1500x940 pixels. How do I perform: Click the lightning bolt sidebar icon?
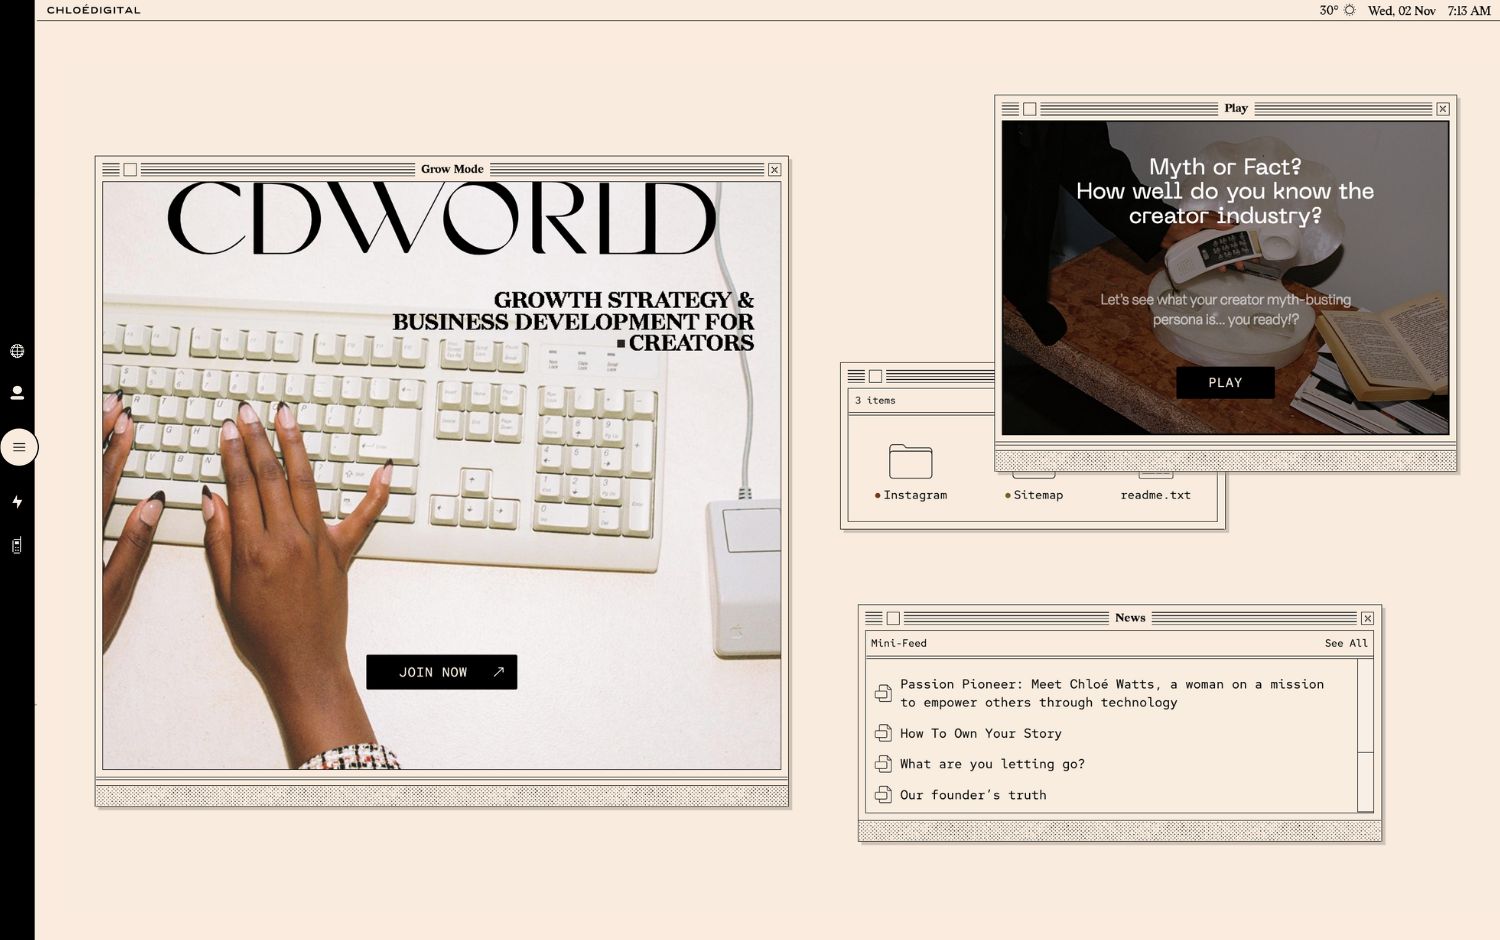coord(17,501)
